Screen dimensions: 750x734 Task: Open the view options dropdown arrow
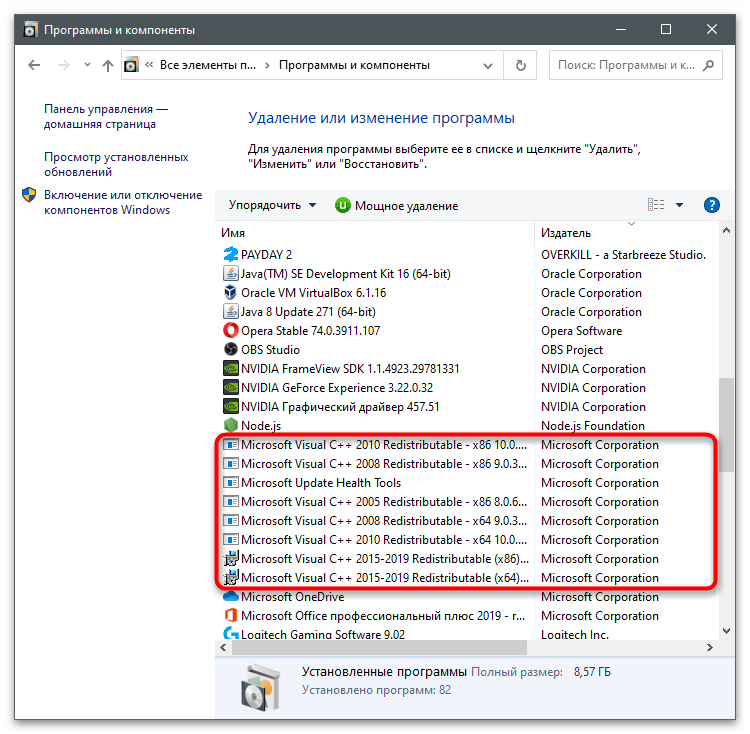coord(679,205)
